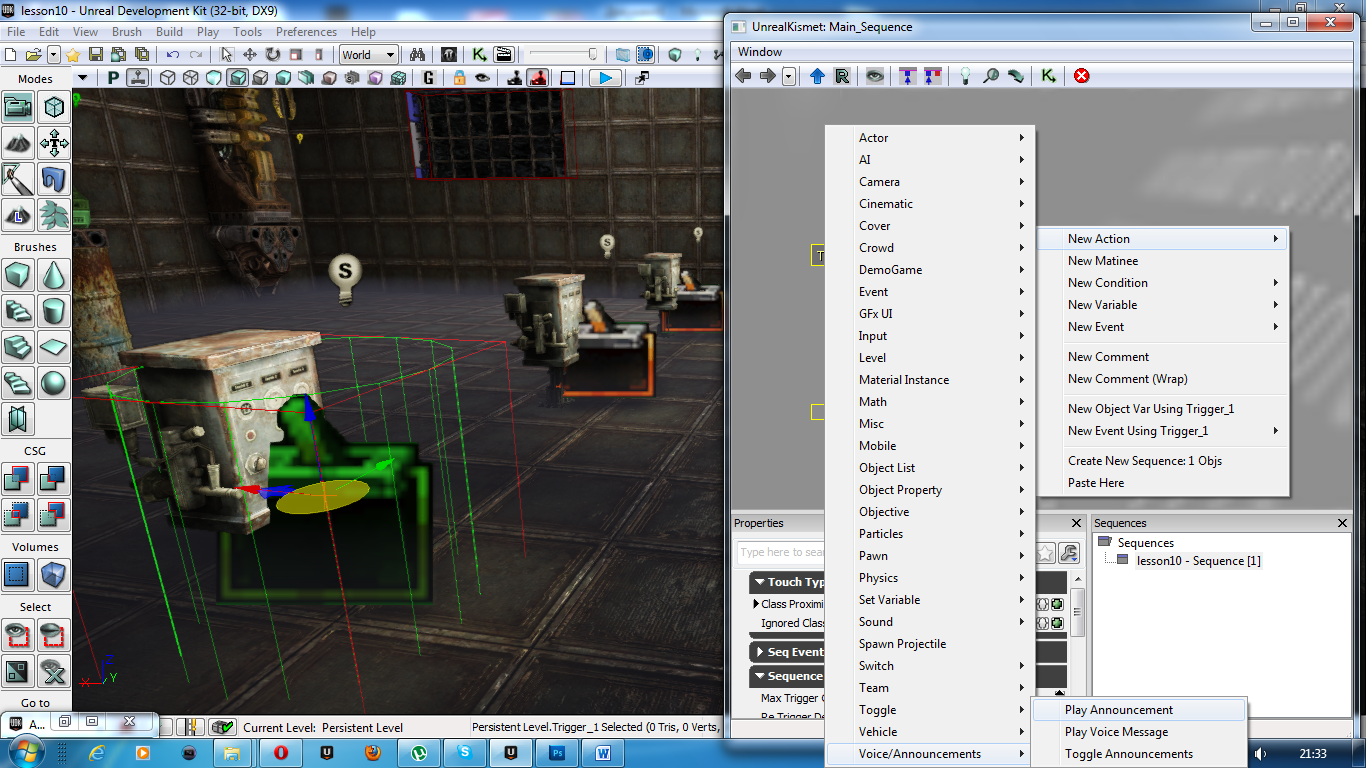This screenshot has width=1366, height=768.
Task: Click Kismet forward arrow button
Action: coord(767,76)
